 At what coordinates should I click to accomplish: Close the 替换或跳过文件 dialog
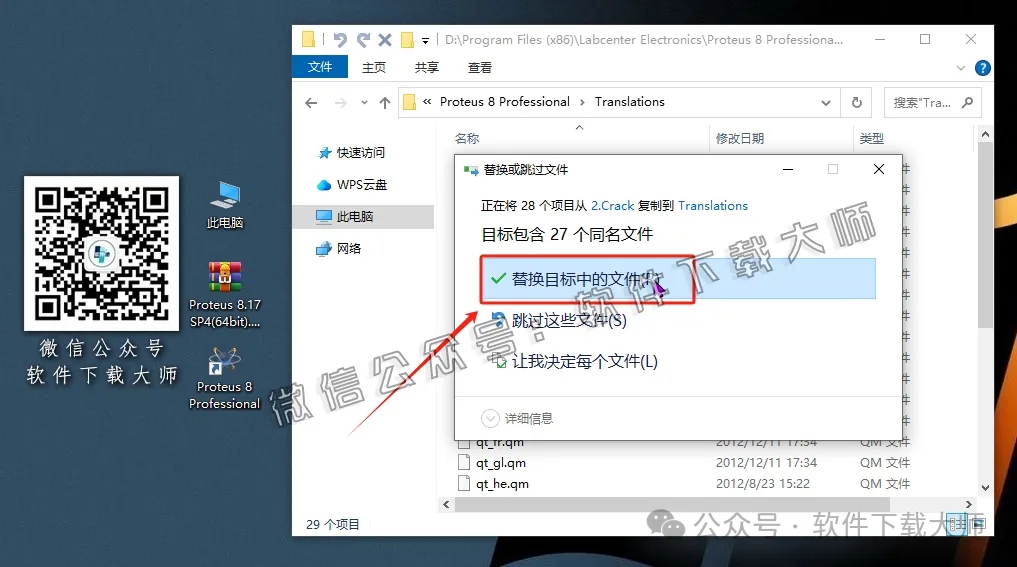pyautogui.click(x=879, y=169)
